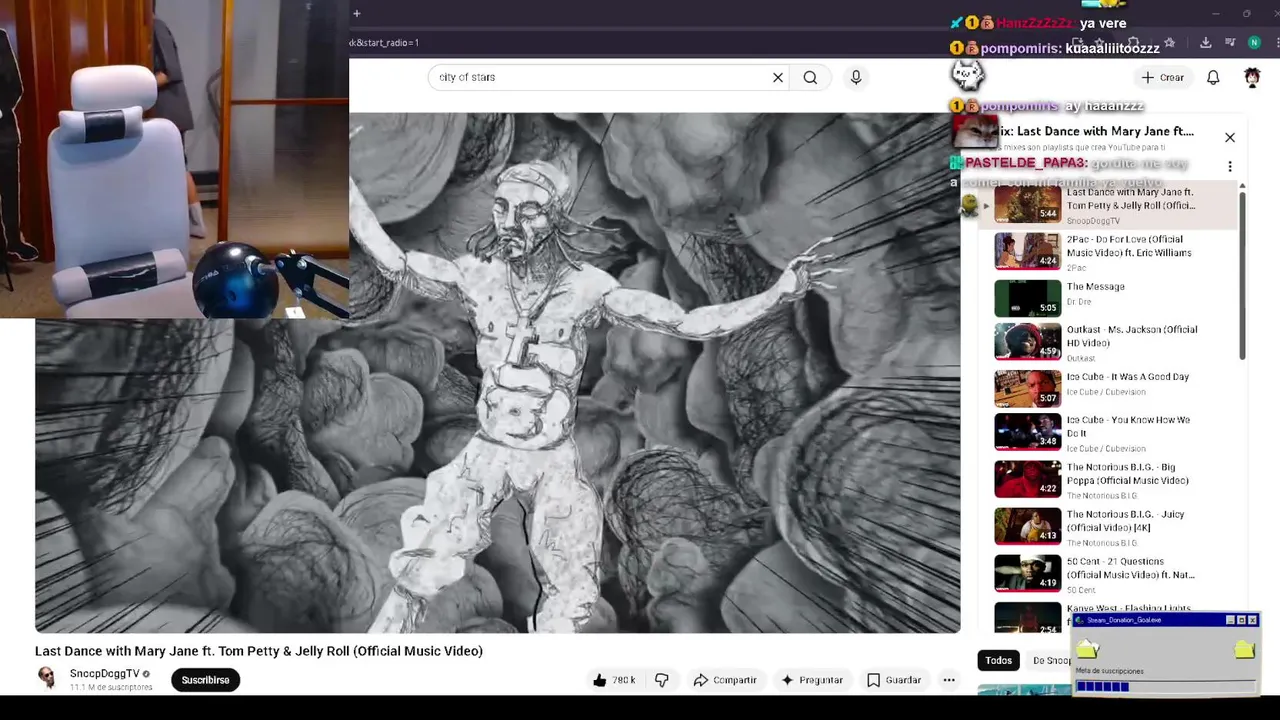Play 'The Notorious B.I.G. - Big Poppa'
The height and width of the screenshot is (720, 1280).
click(1110, 479)
